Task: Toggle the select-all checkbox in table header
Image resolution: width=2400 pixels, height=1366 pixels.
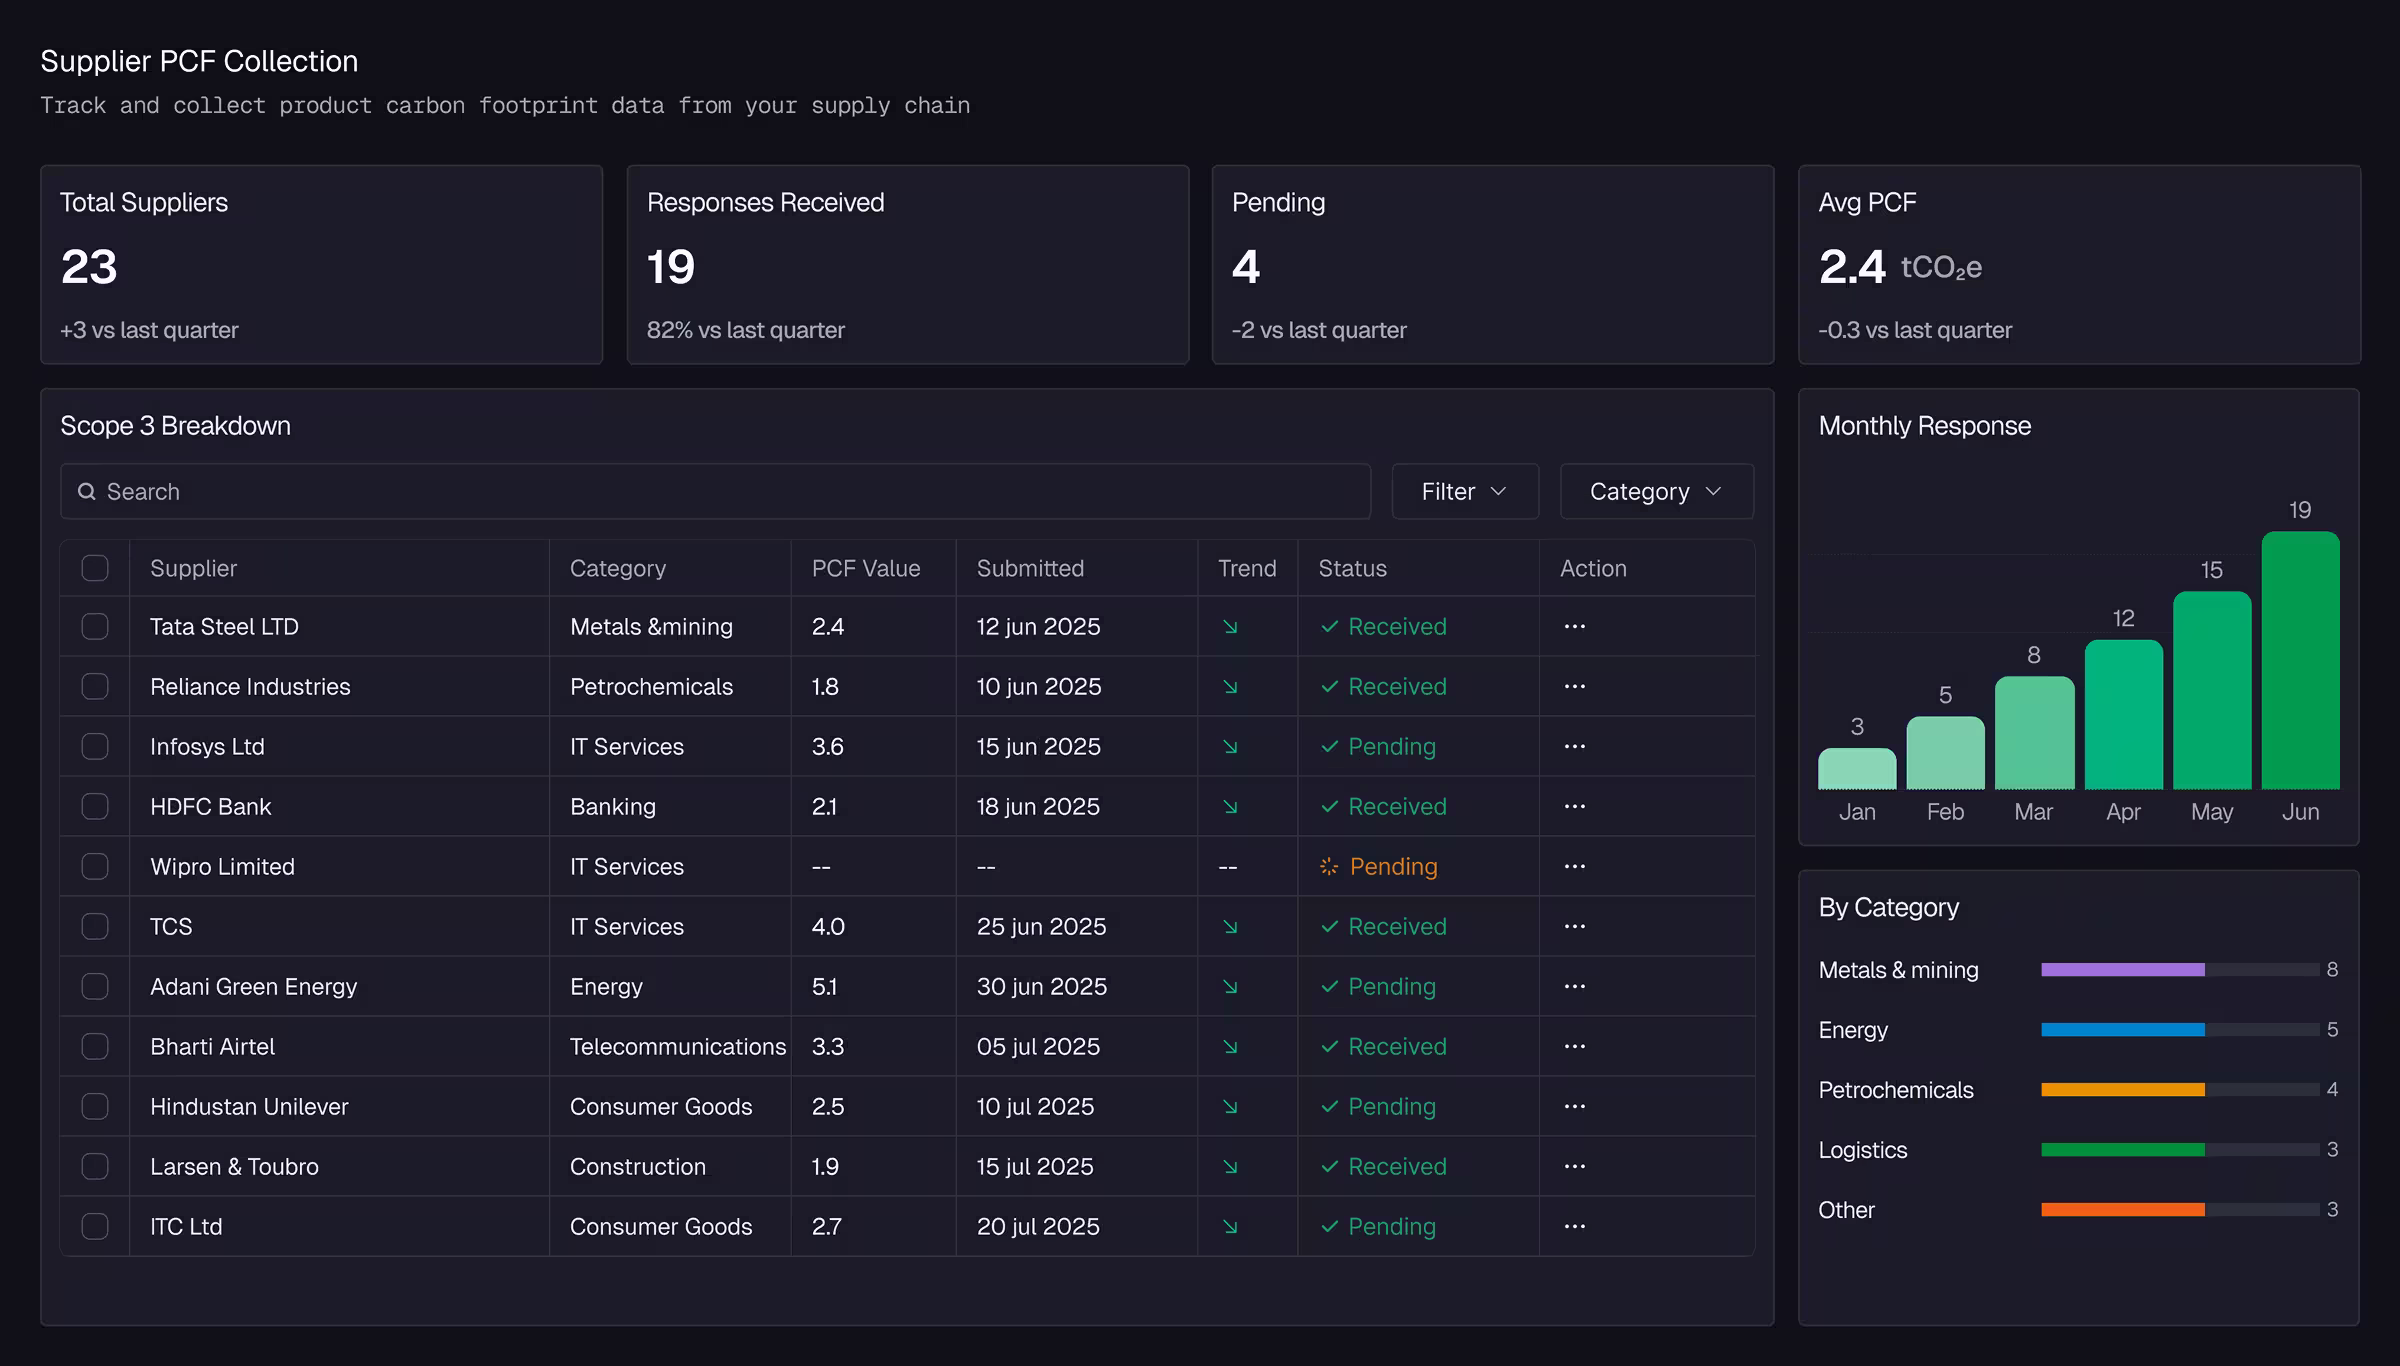Action: tap(95, 568)
